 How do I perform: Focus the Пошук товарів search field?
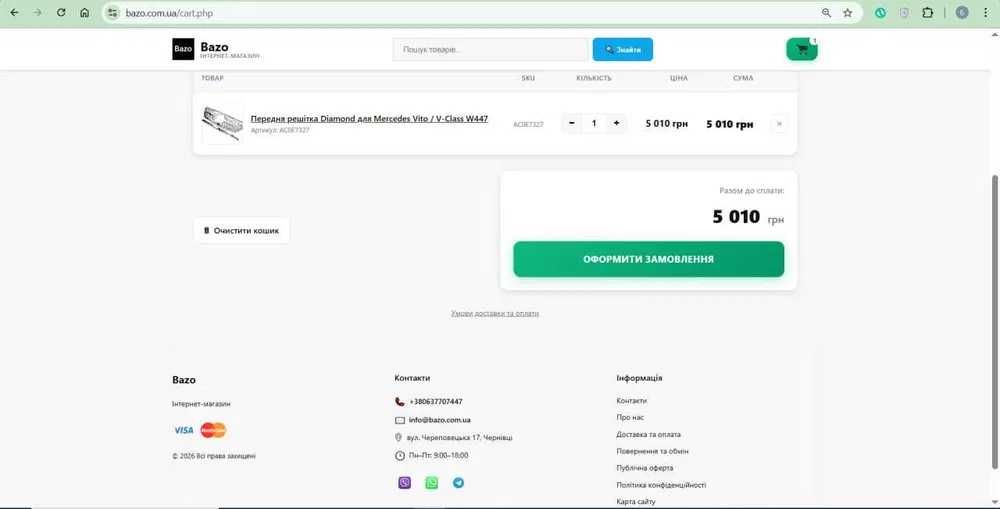pos(490,49)
